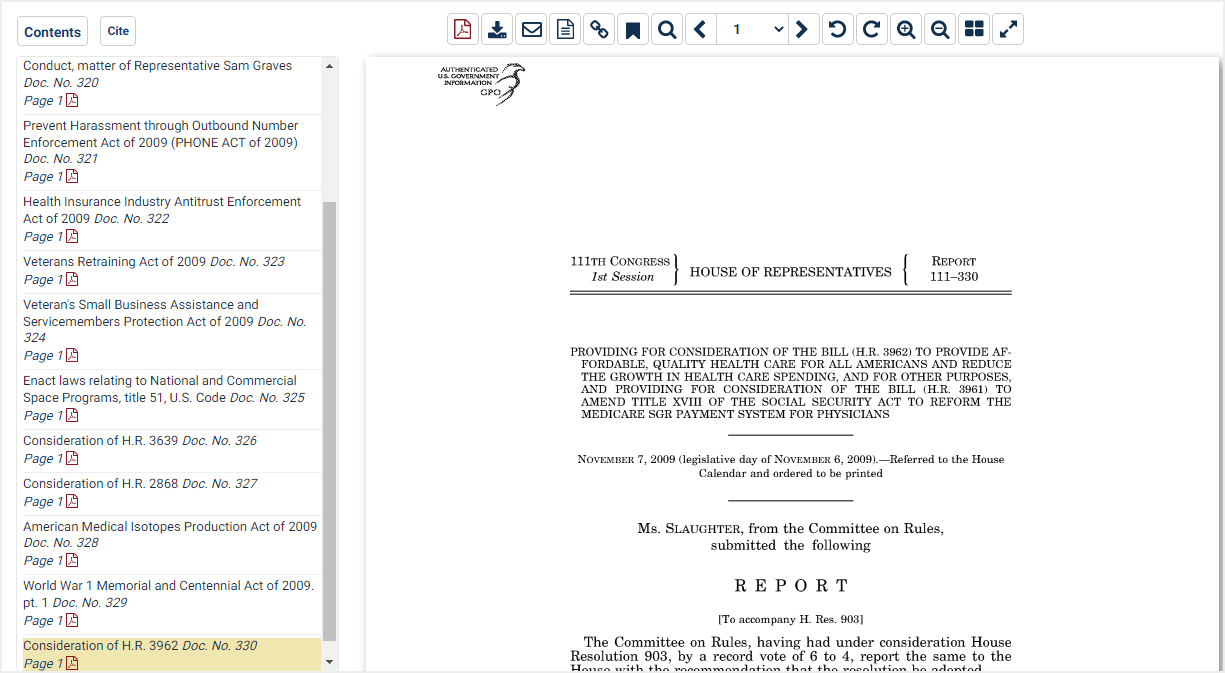The height and width of the screenshot is (673, 1225).
Task: Click the Cite button
Action: pyautogui.click(x=117, y=31)
